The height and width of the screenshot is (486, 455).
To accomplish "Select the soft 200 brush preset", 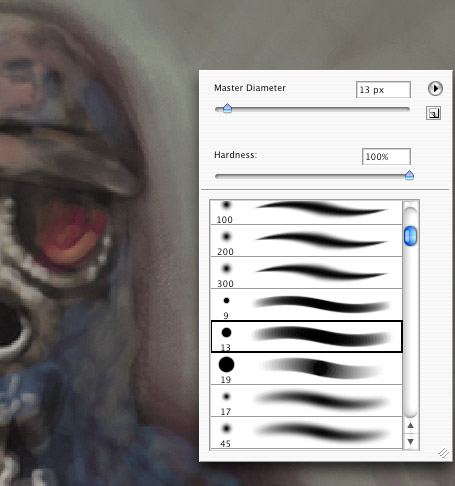I will (306, 241).
